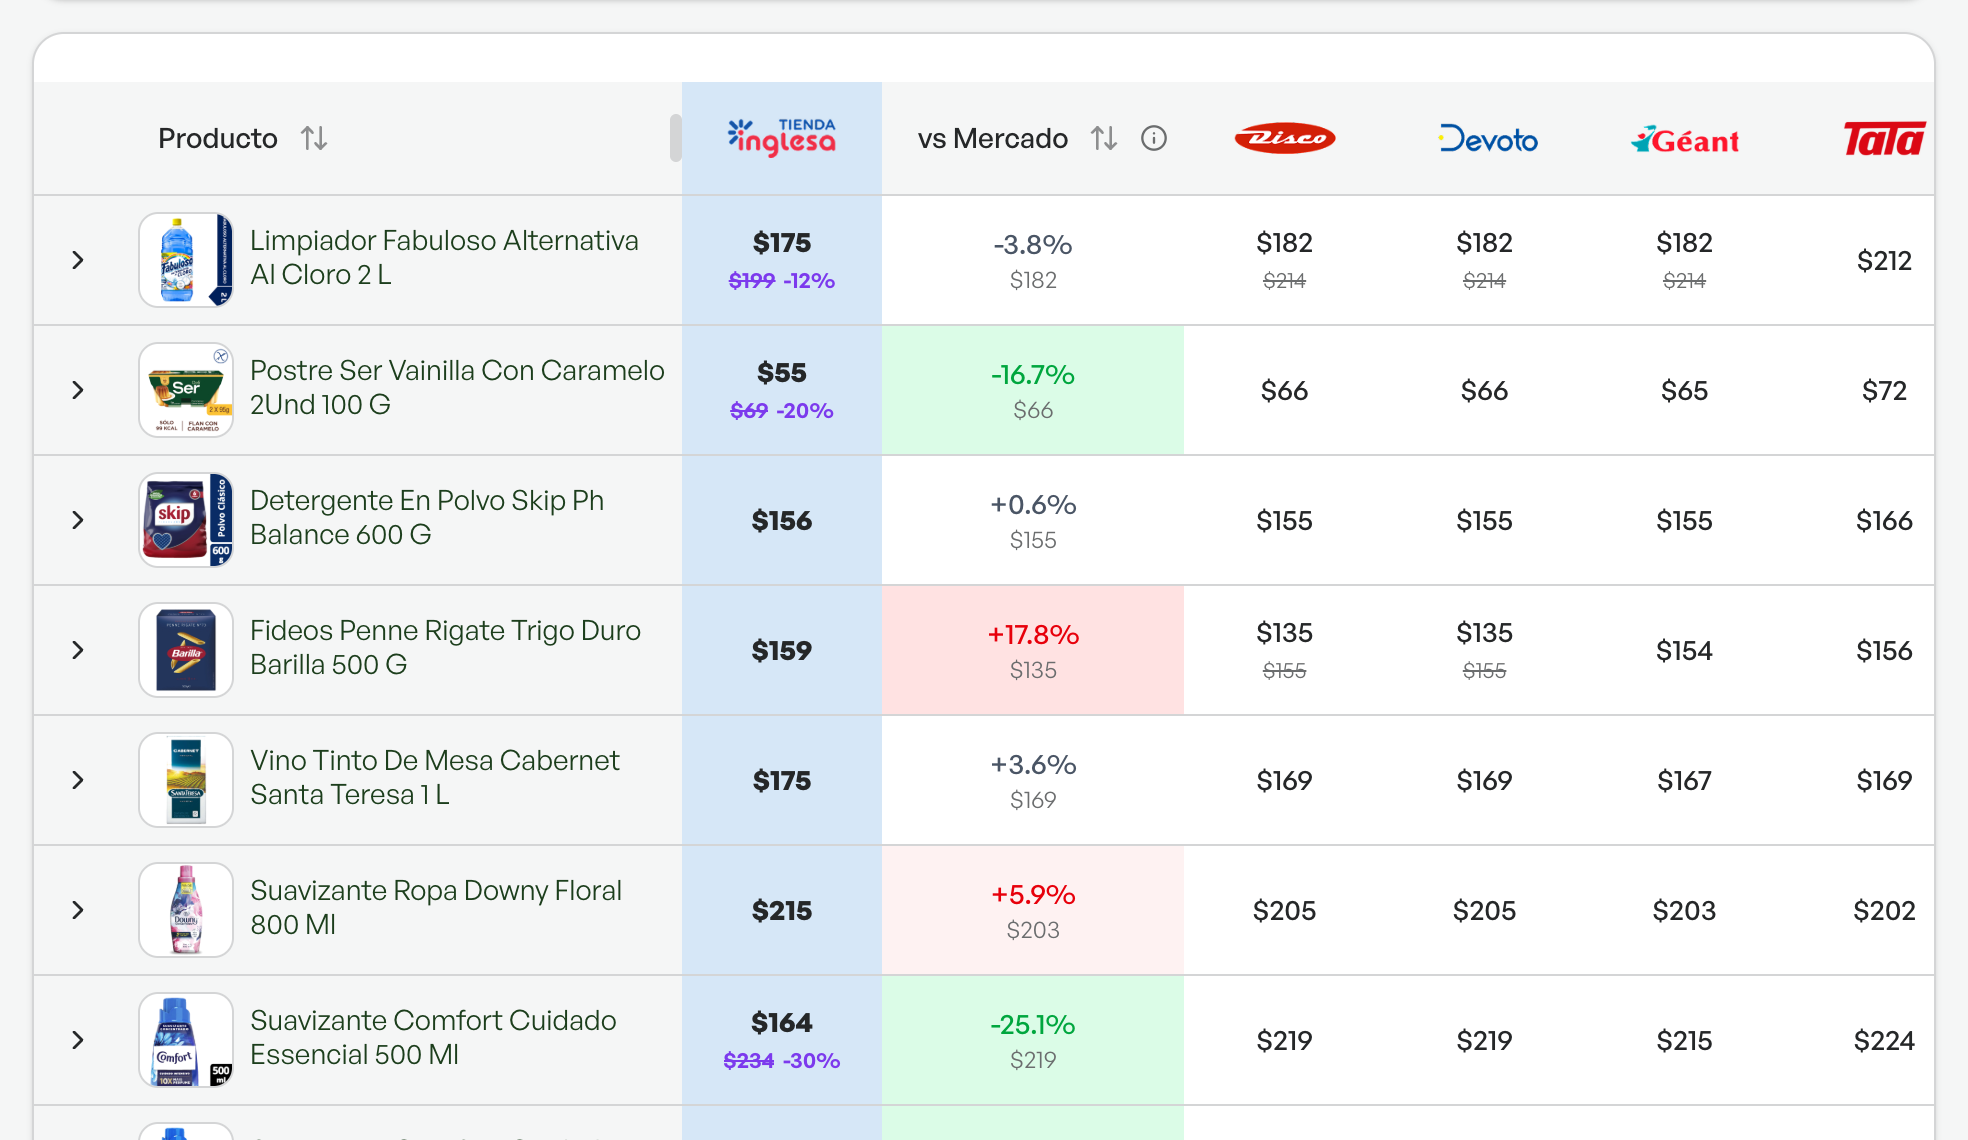Select the +5.9% market difference cell
Viewport: 1968px width, 1140px height.
[x=1033, y=910]
